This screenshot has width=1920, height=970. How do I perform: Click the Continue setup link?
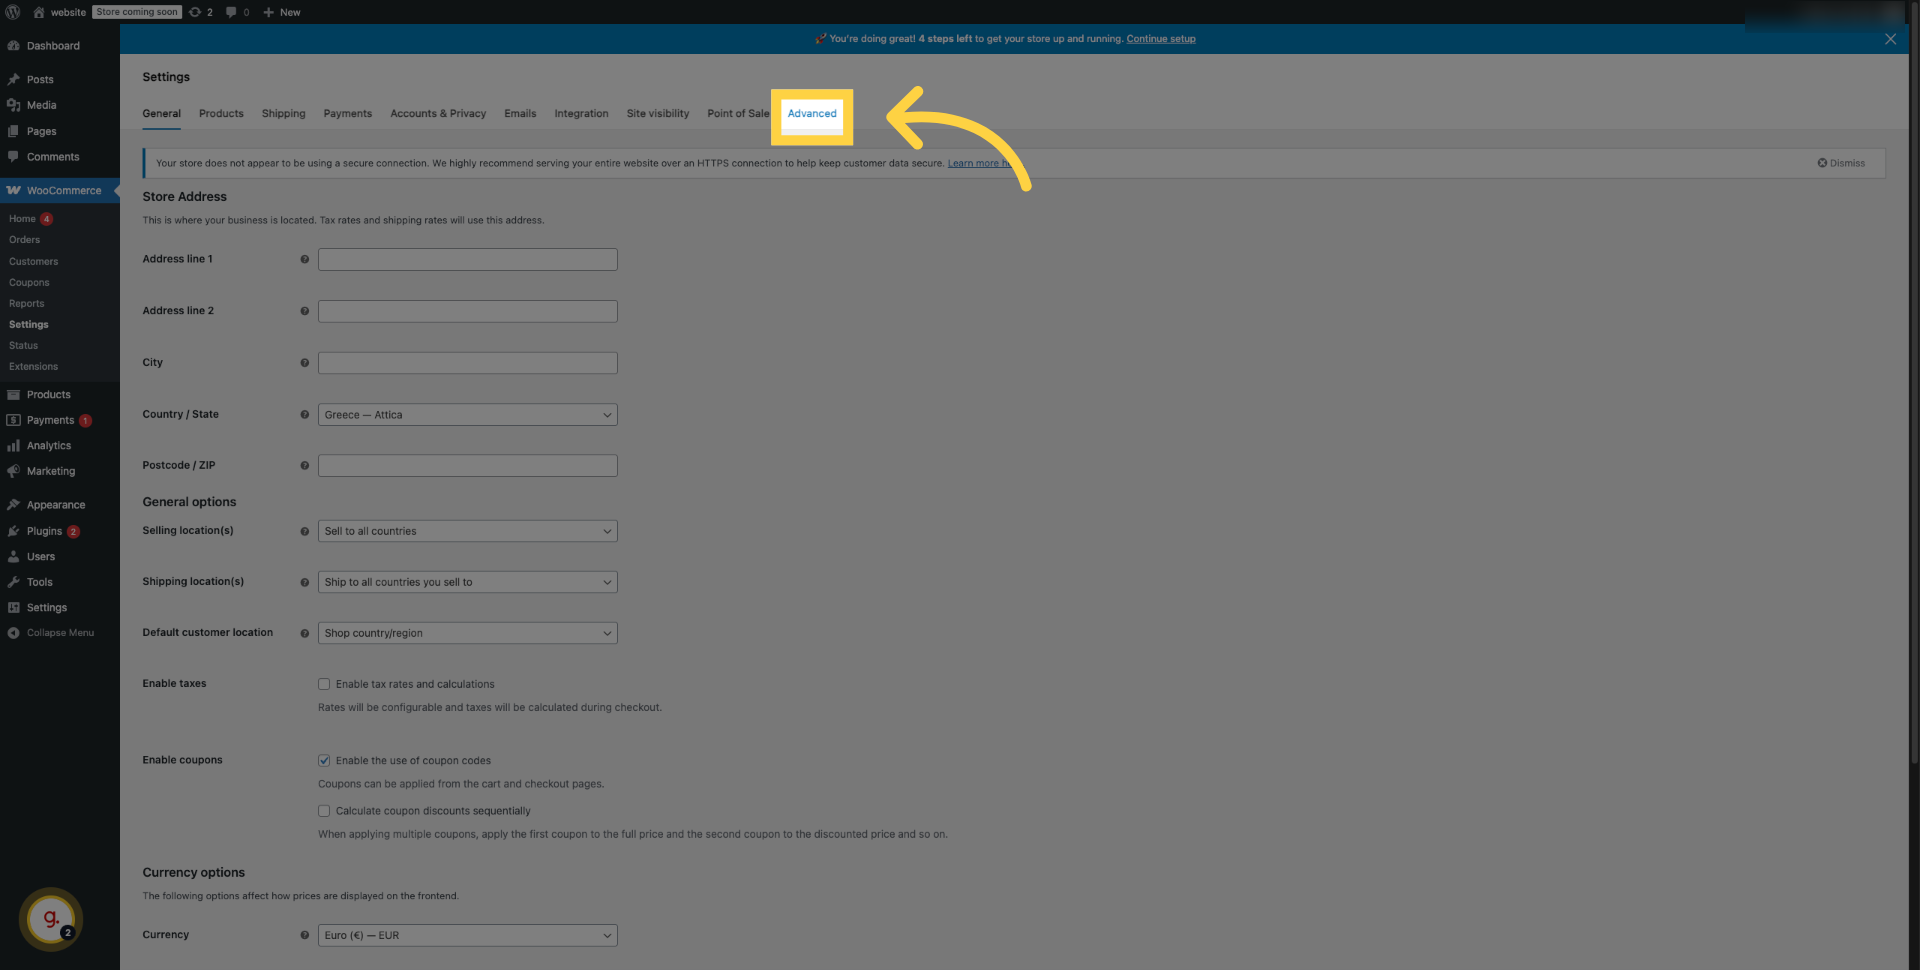coord(1161,39)
